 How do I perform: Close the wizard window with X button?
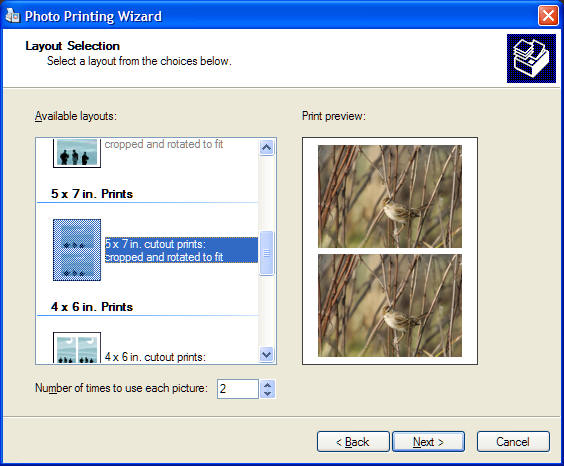point(548,16)
